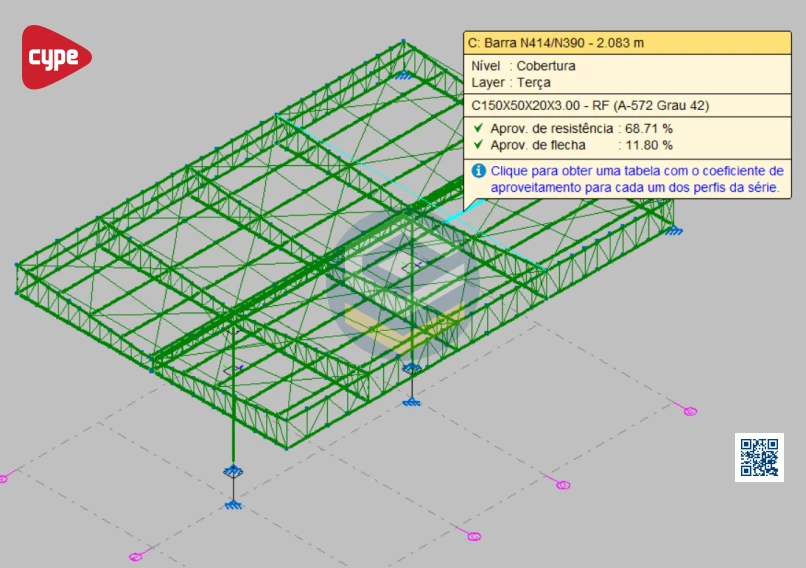Select the support symbol at the roof's top corner
Screen dimensions: 806x568
(x=403, y=74)
